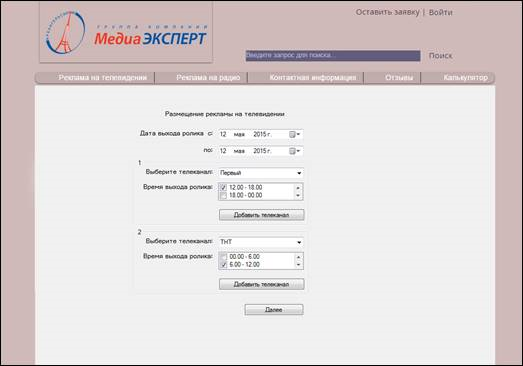Check the 12.00 - 18.00 time slot
Viewport: 523px width, 366px height.
tap(223, 188)
